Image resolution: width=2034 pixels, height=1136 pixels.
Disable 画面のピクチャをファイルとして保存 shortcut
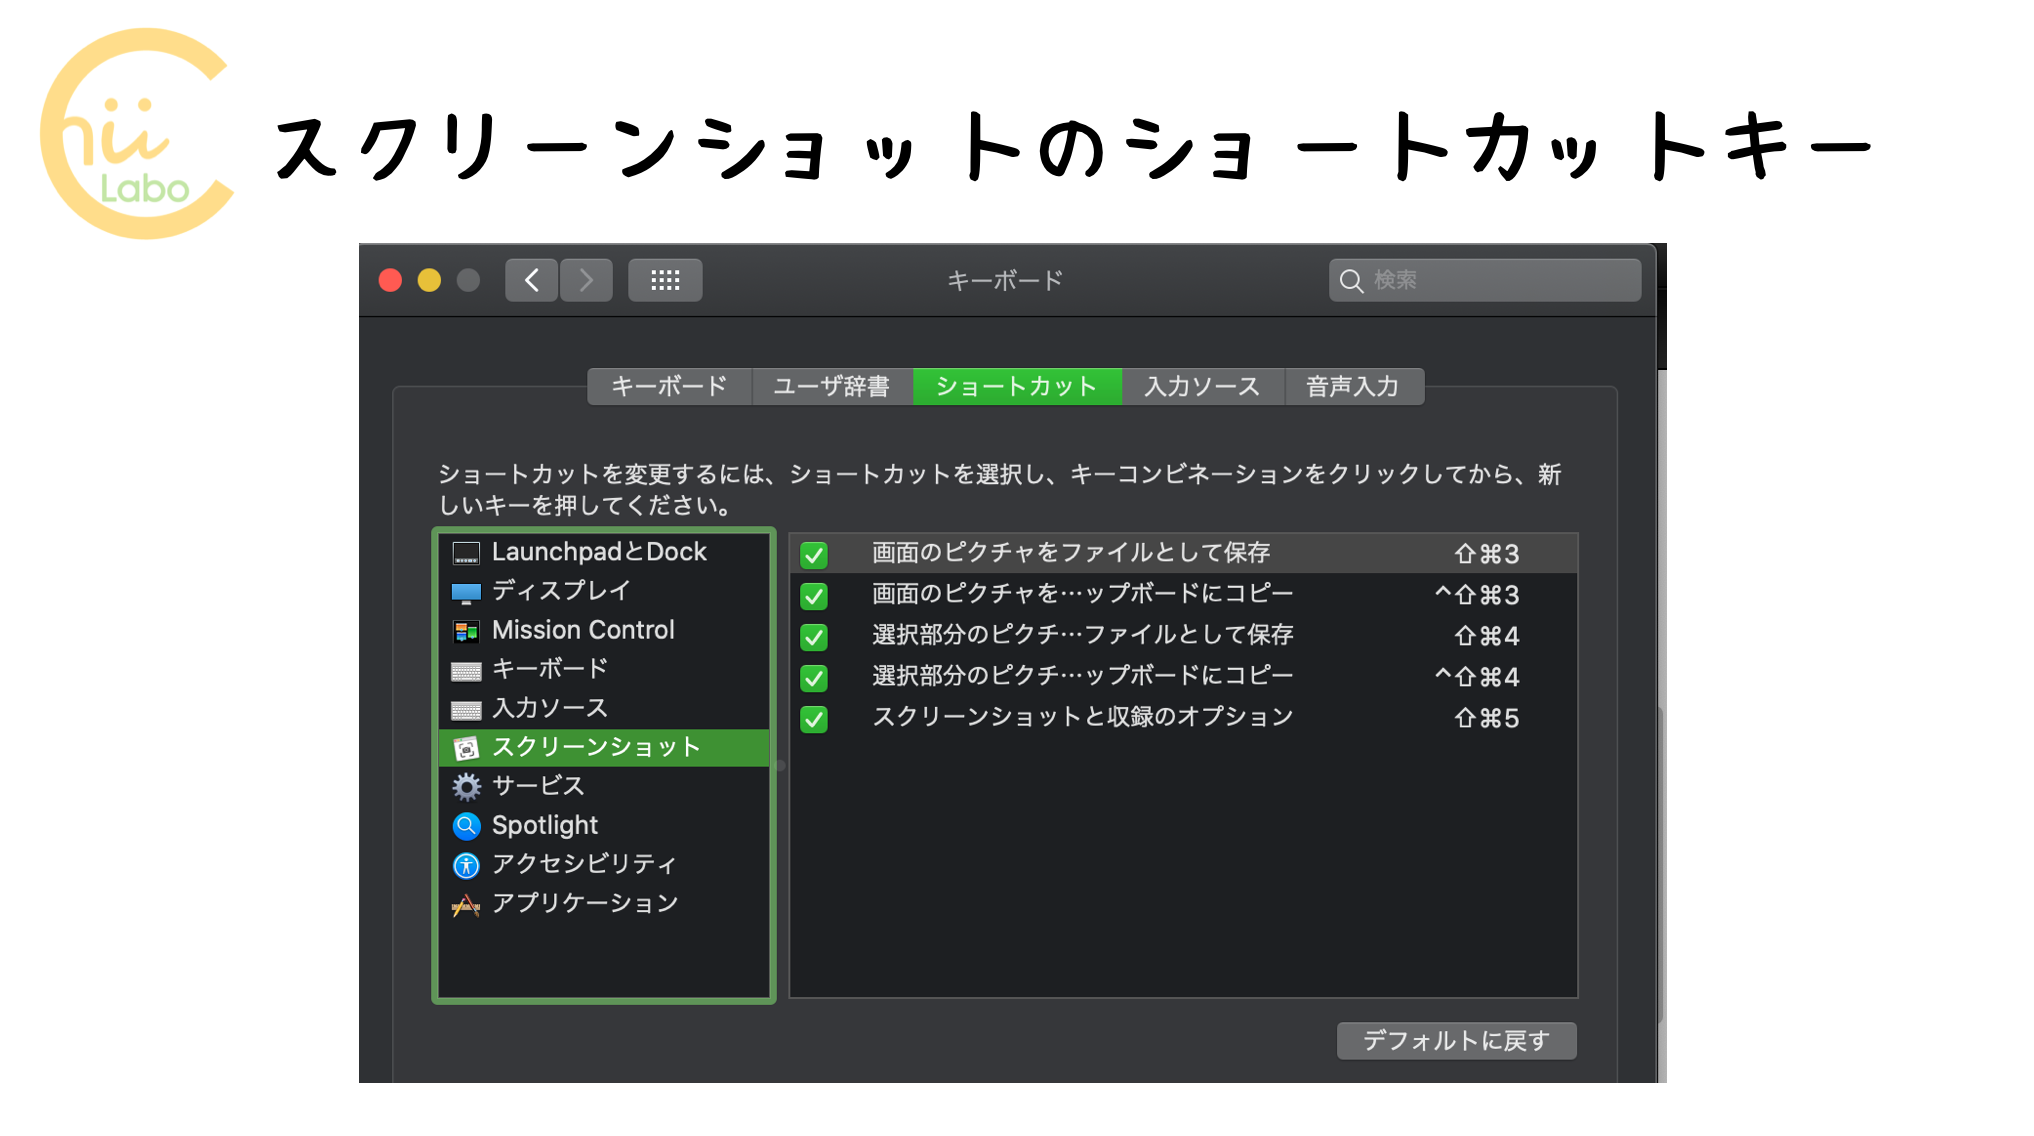pos(813,554)
